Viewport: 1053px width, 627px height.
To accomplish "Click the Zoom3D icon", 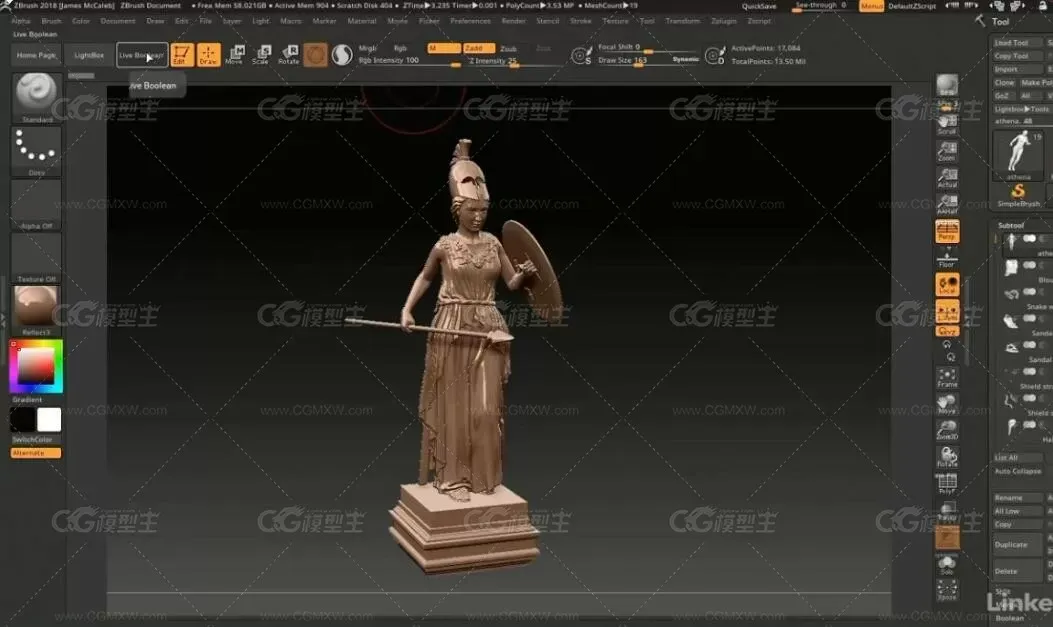I will 947,430.
